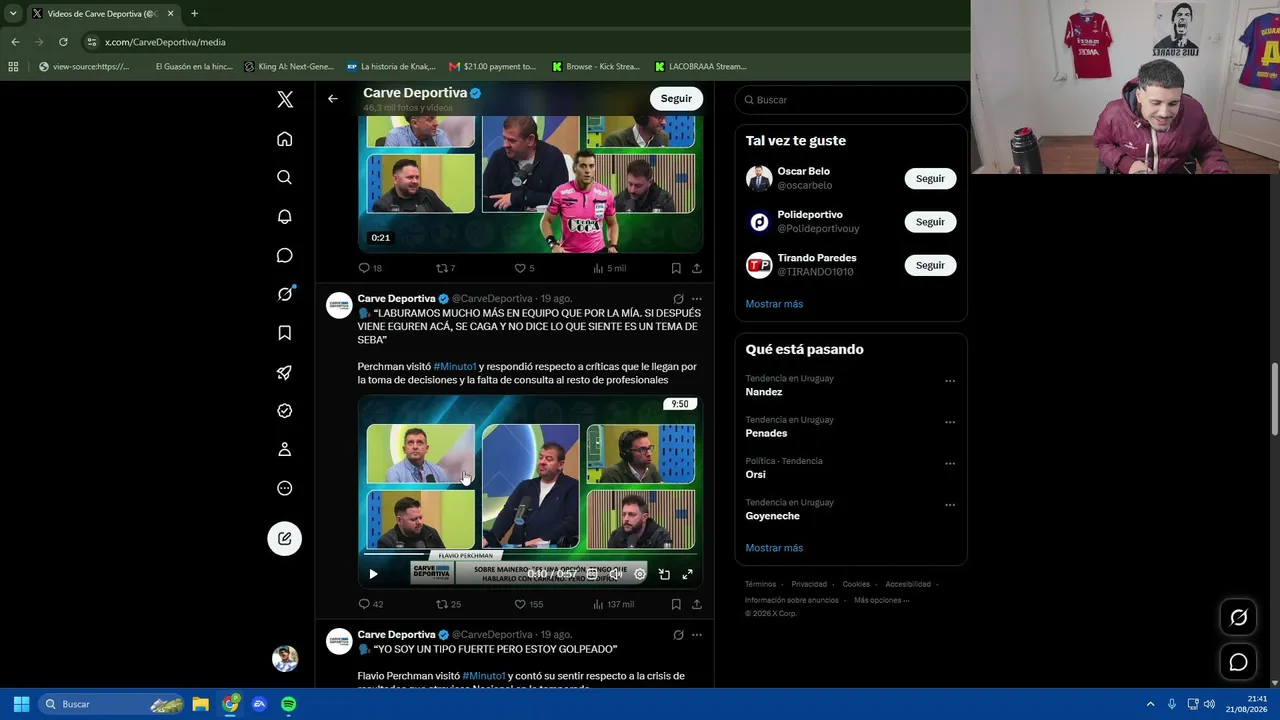Image resolution: width=1280 pixels, height=720 pixels.
Task: Seek along the video progress bar
Action: [530, 554]
